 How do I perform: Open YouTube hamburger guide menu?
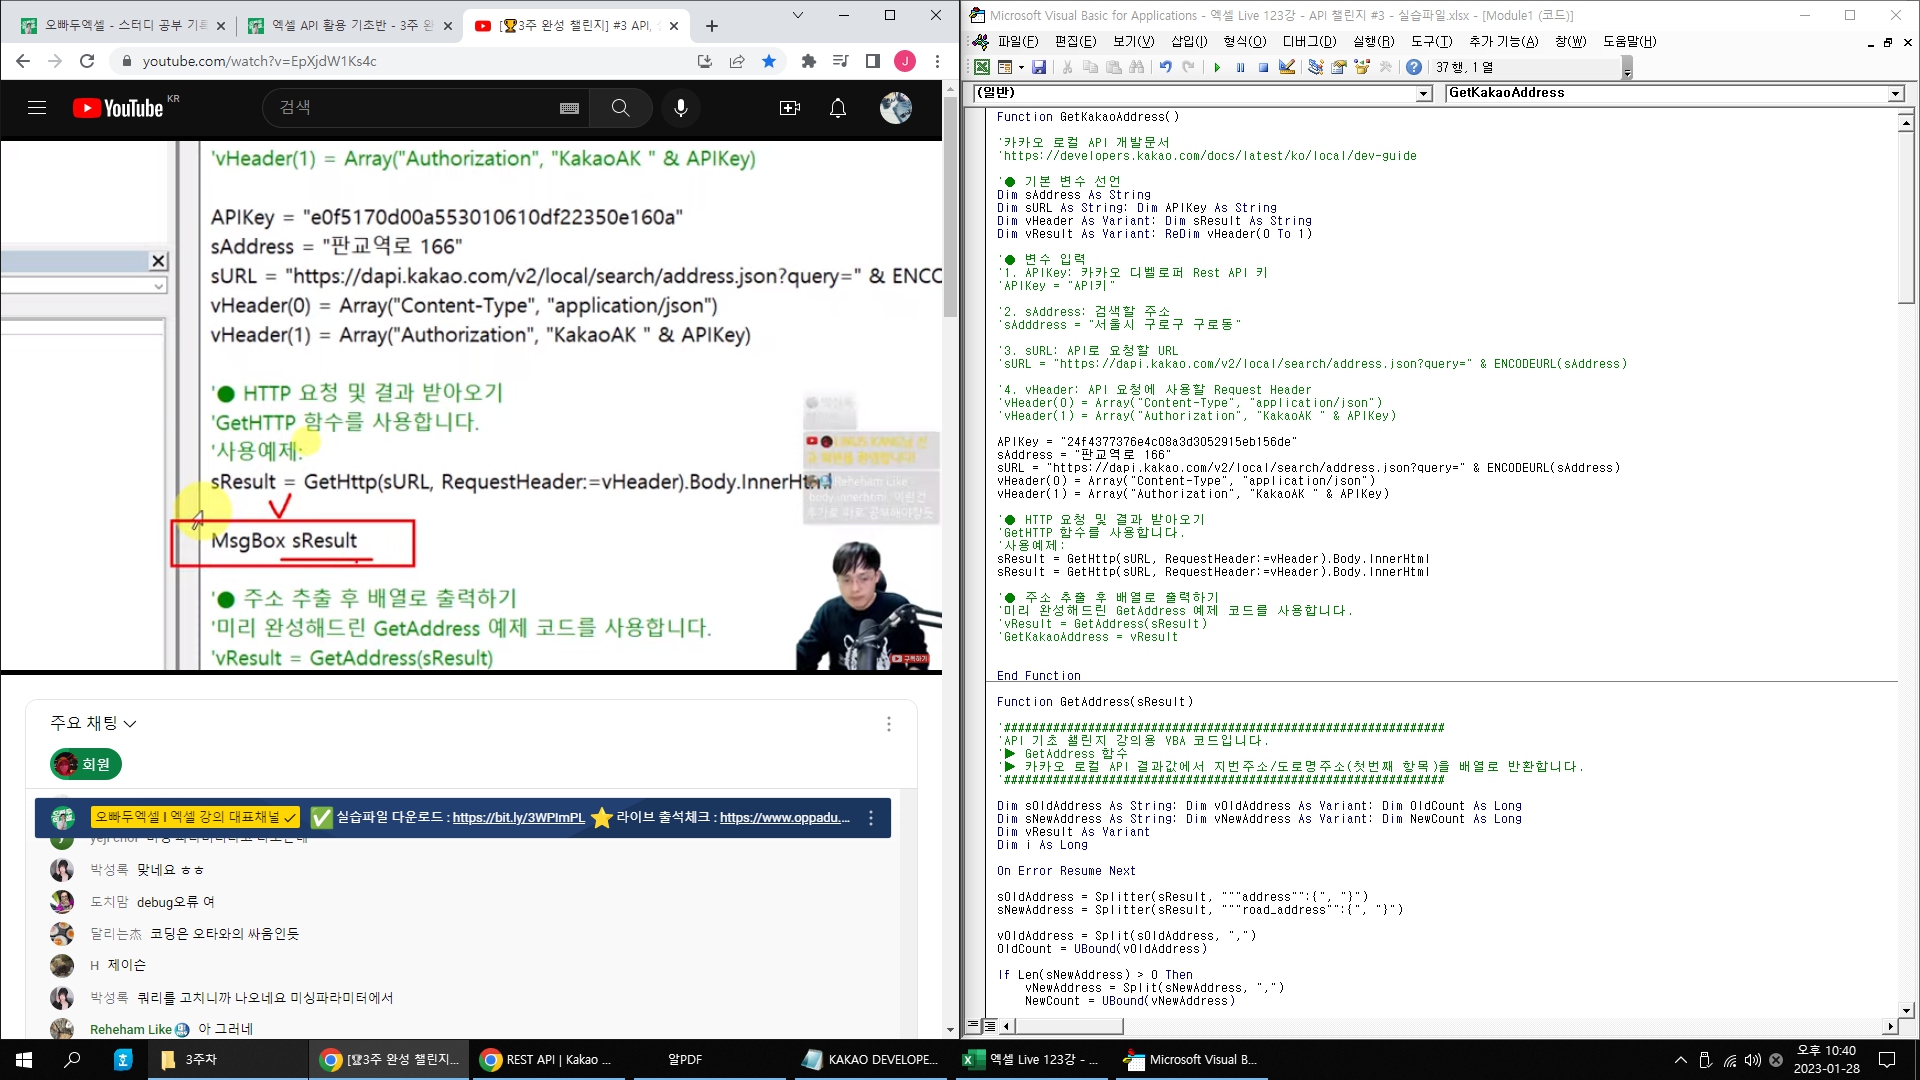(37, 108)
